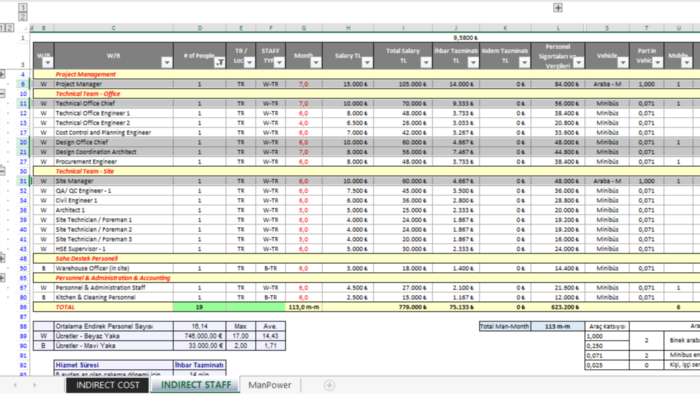
Task: Open wide W/B description column filter
Action: point(167,62)
